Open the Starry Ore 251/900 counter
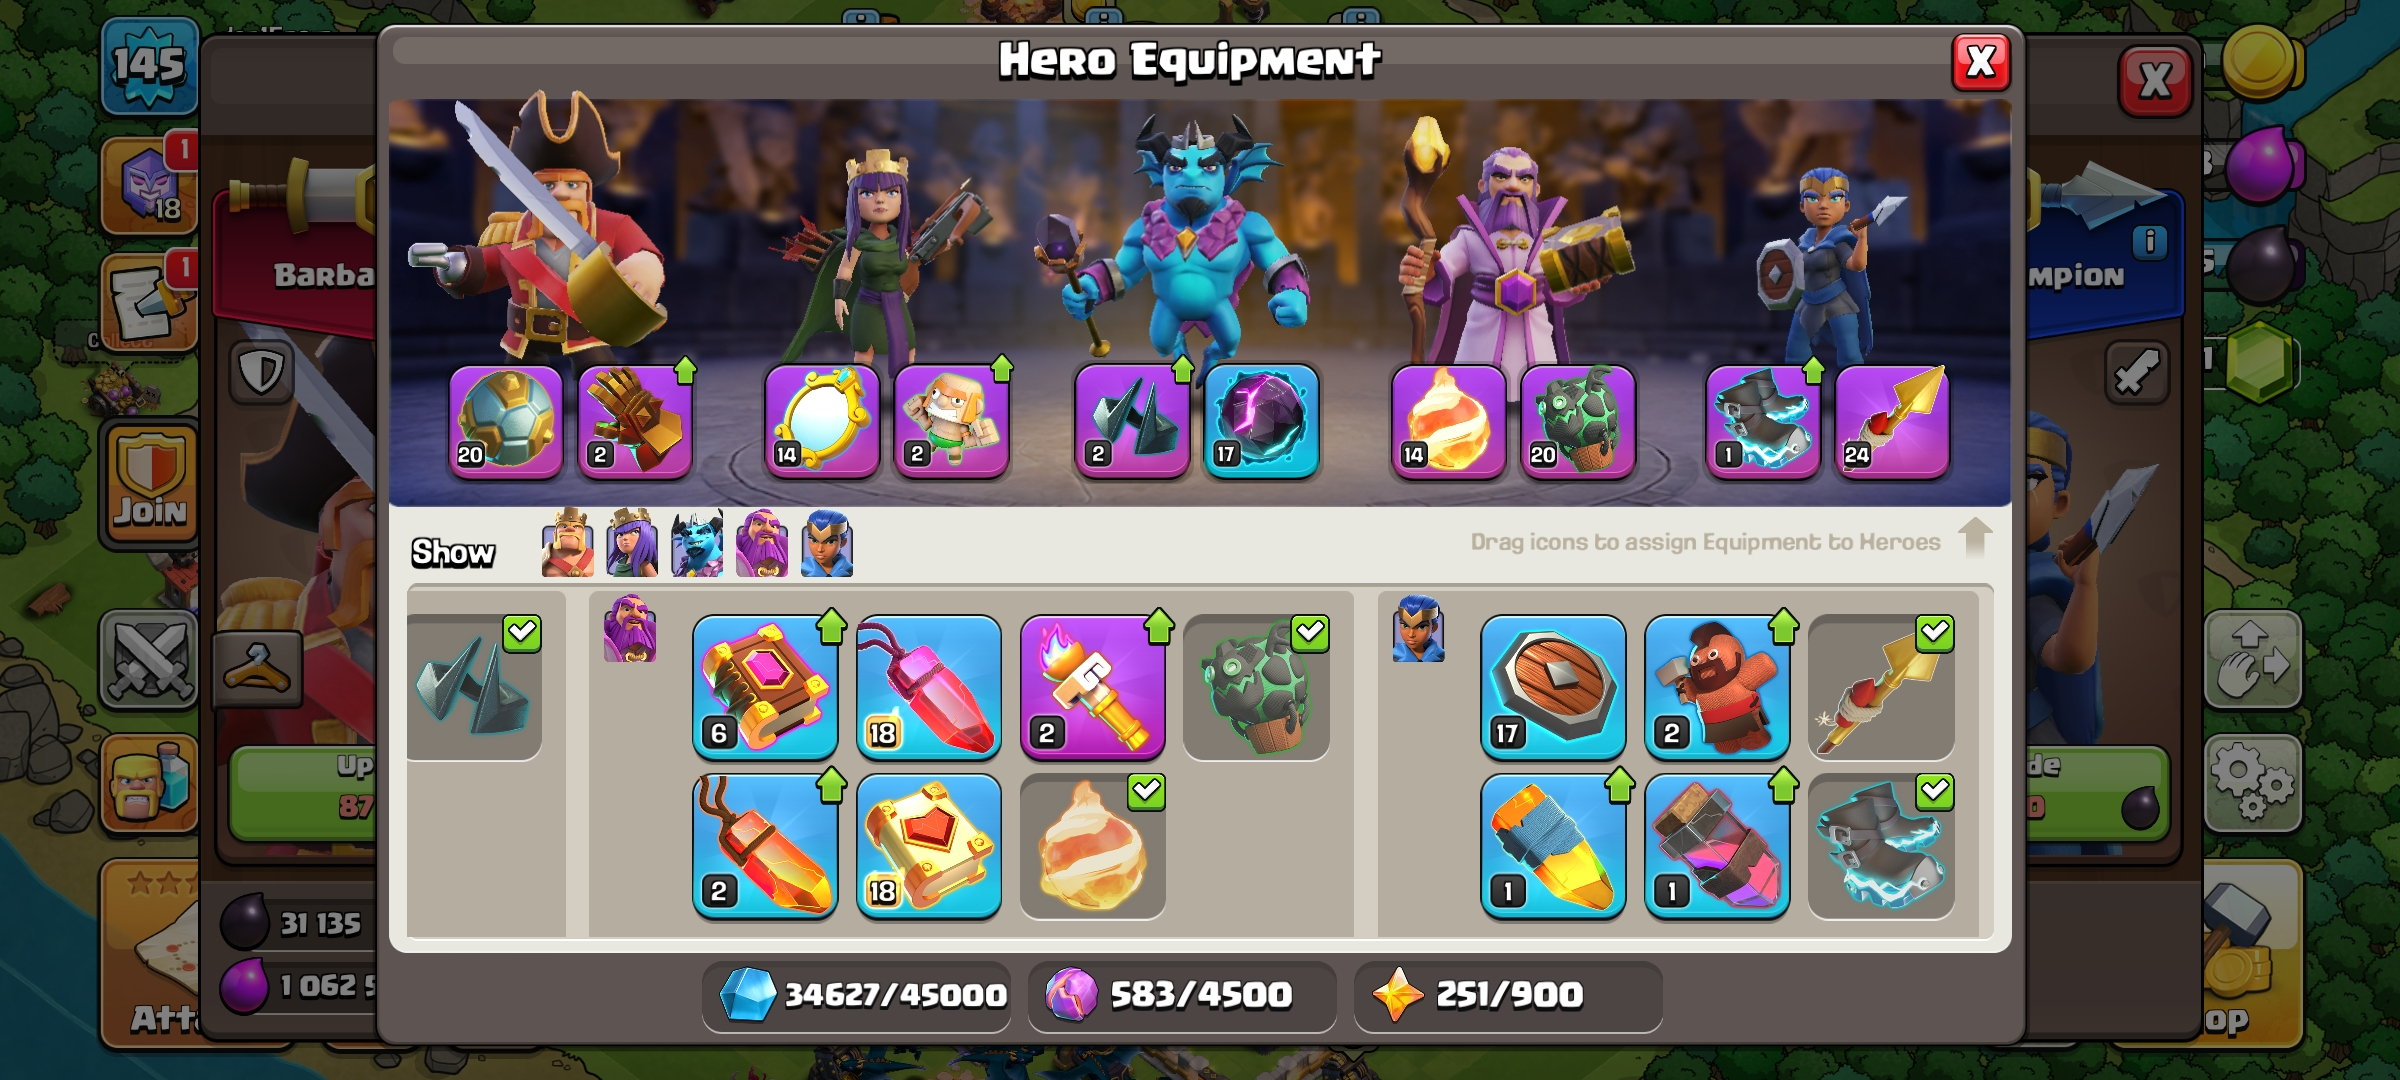2400x1080 pixels. coord(1508,996)
